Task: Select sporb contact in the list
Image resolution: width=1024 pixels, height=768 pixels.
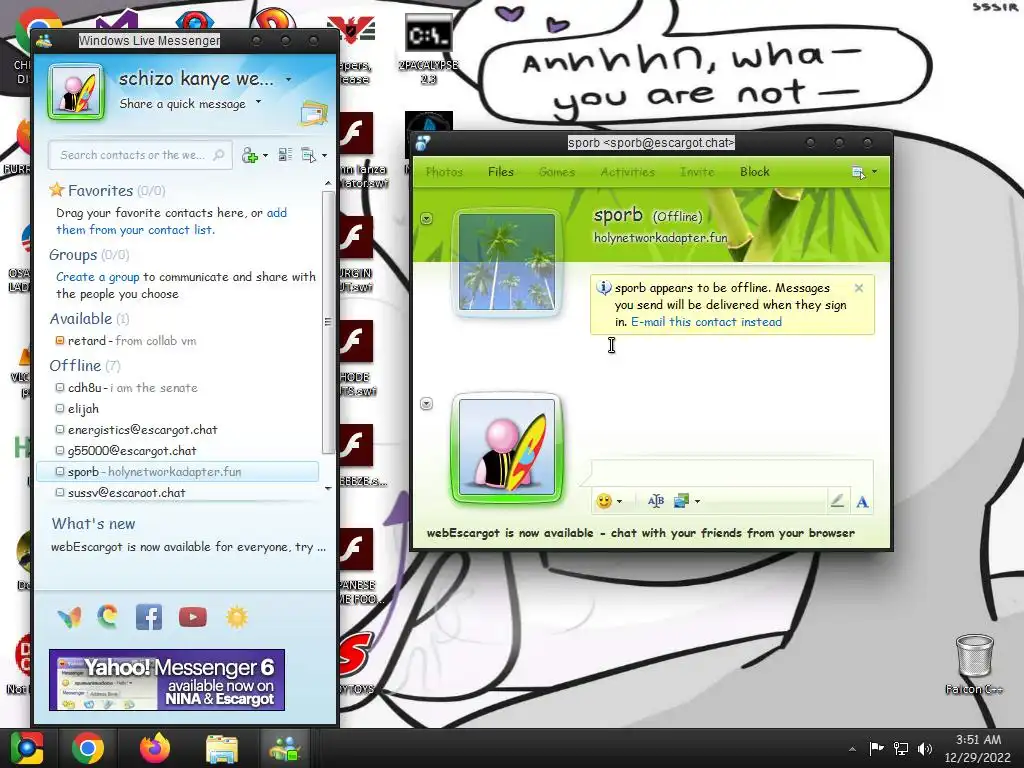Action: [x=178, y=472]
